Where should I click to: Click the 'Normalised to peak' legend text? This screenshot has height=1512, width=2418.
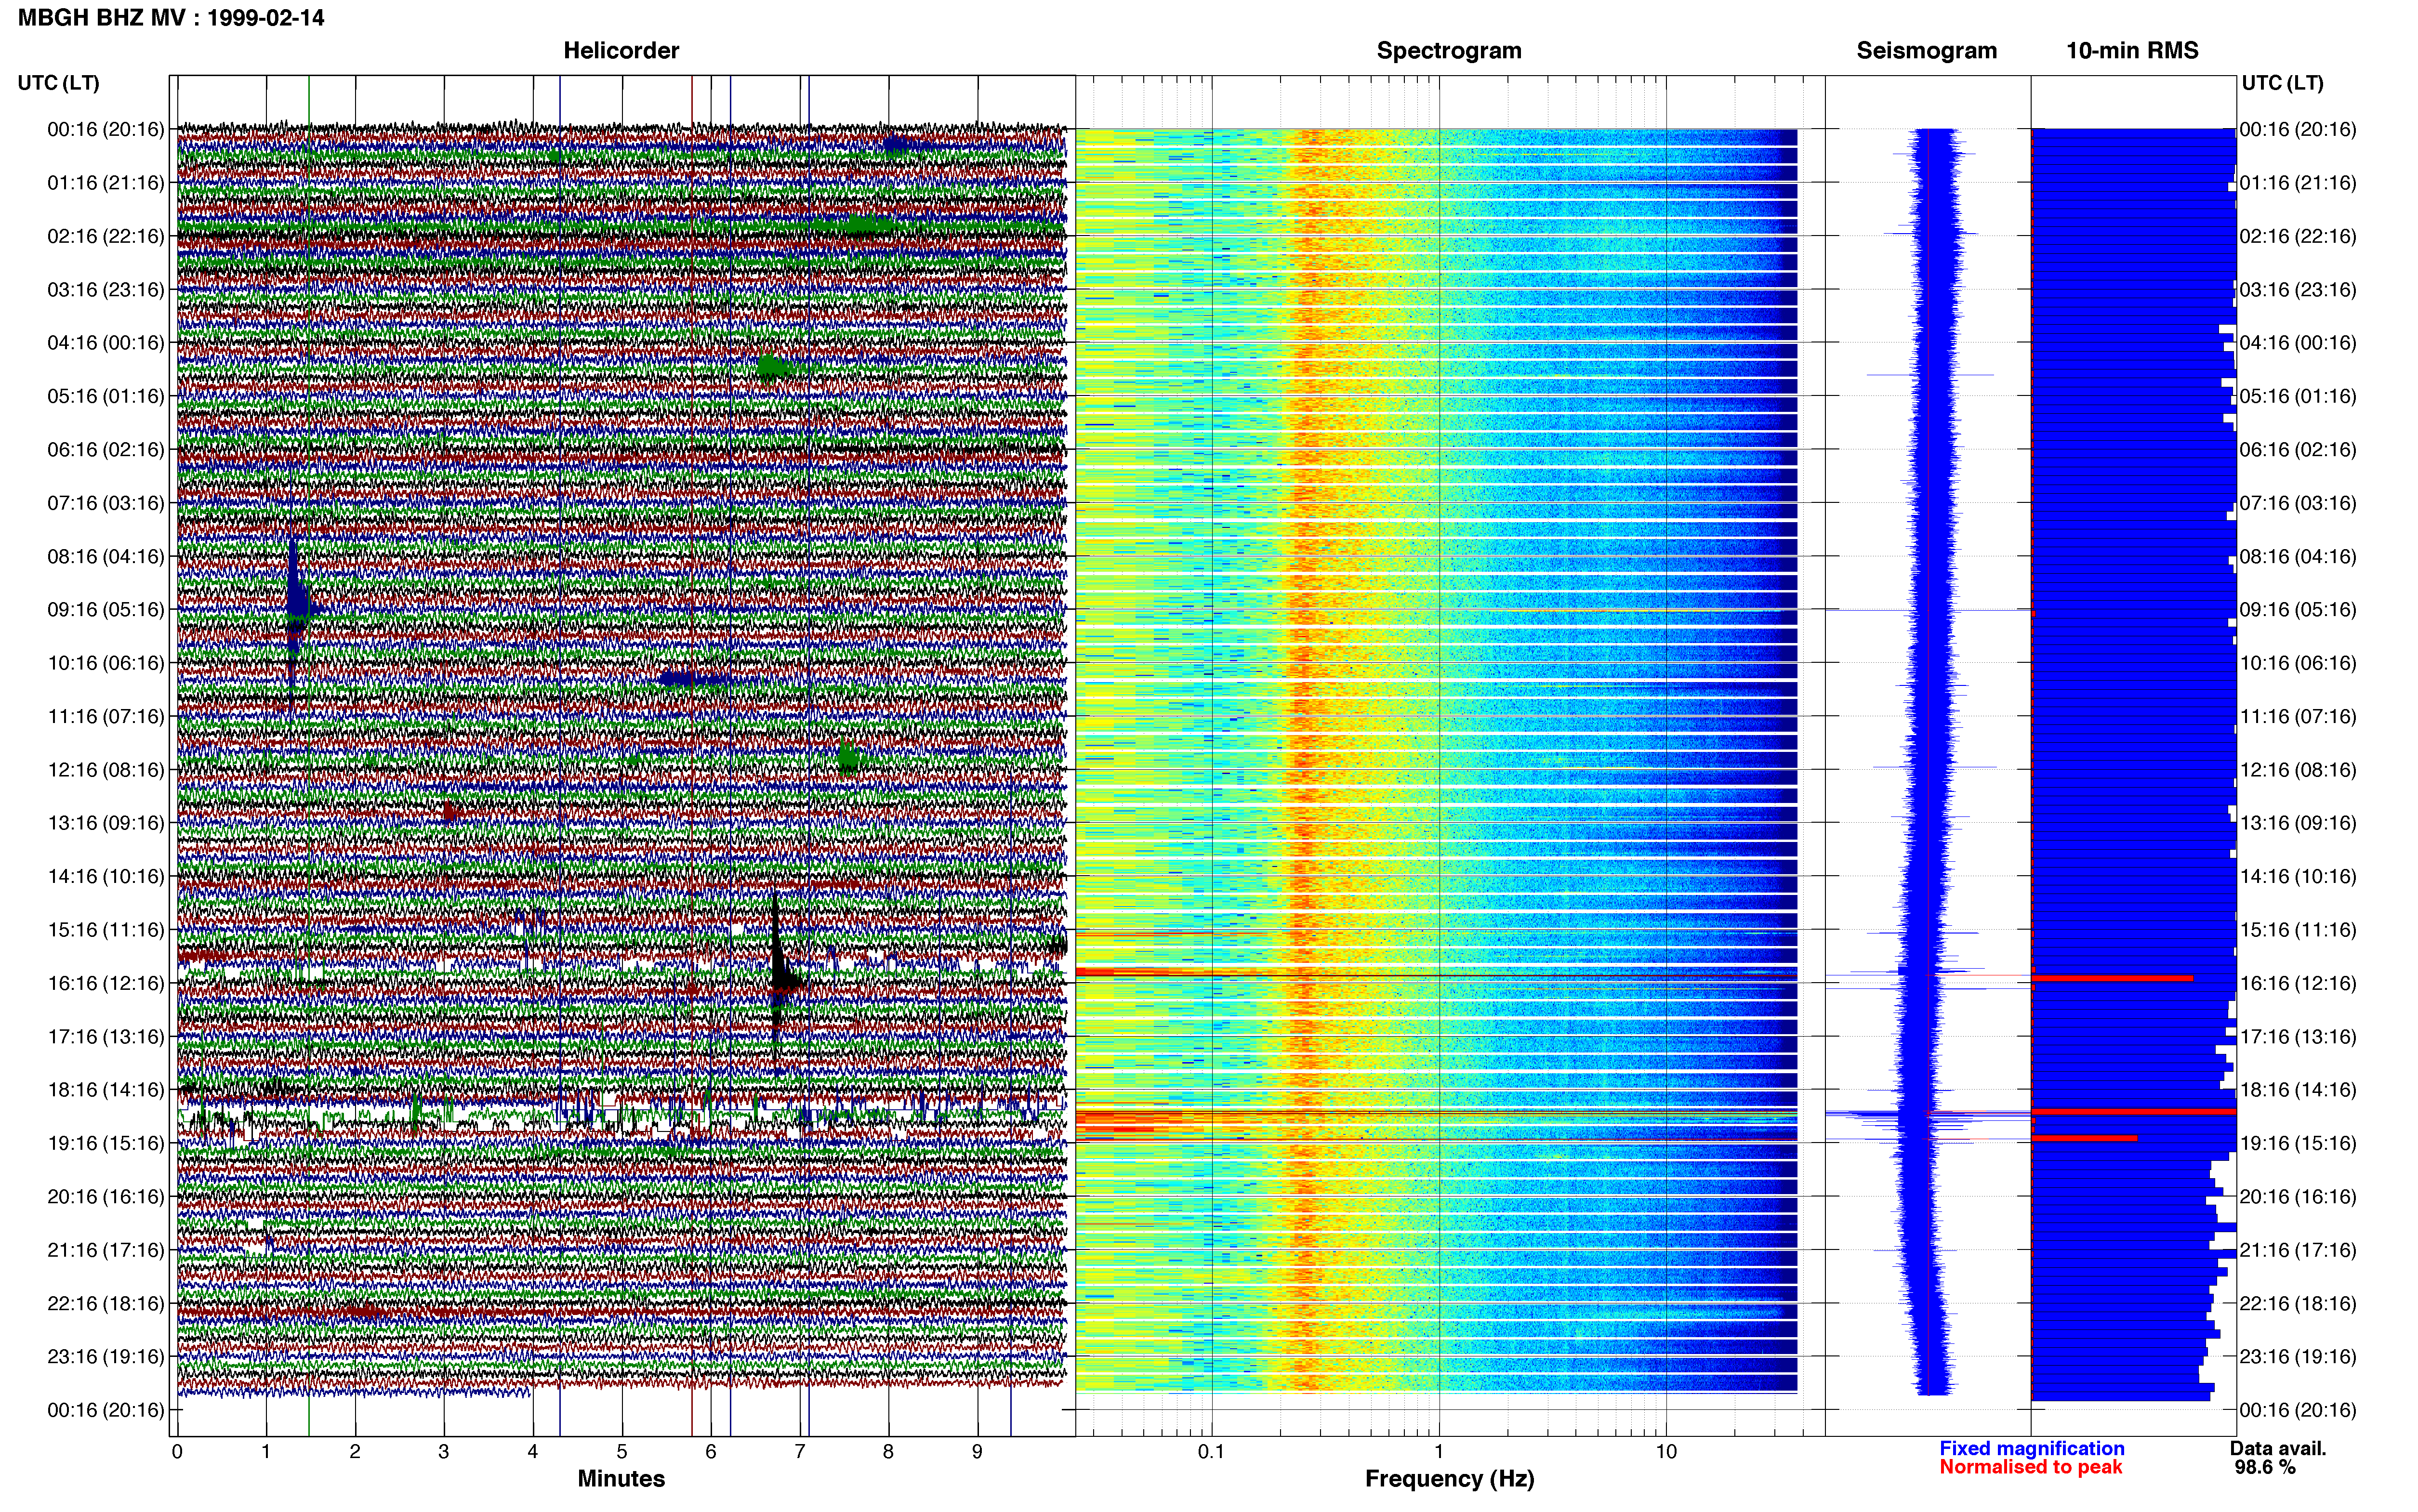2030,1467
